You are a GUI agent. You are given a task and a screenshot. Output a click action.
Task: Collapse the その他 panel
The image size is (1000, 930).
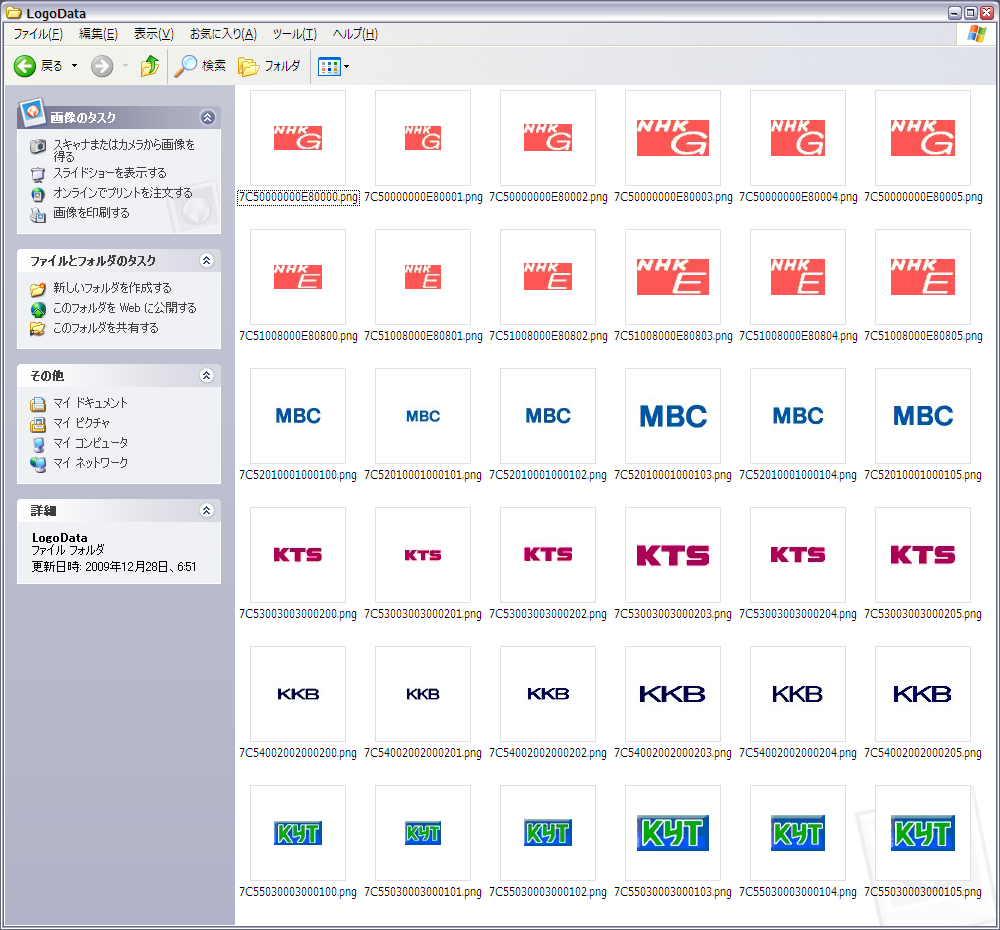(x=207, y=375)
